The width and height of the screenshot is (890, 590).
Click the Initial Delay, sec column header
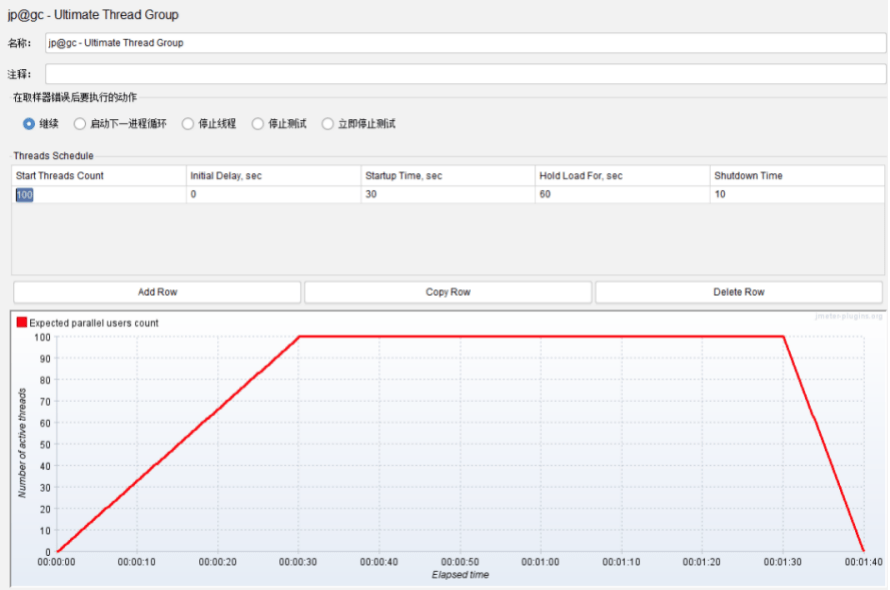point(274,175)
